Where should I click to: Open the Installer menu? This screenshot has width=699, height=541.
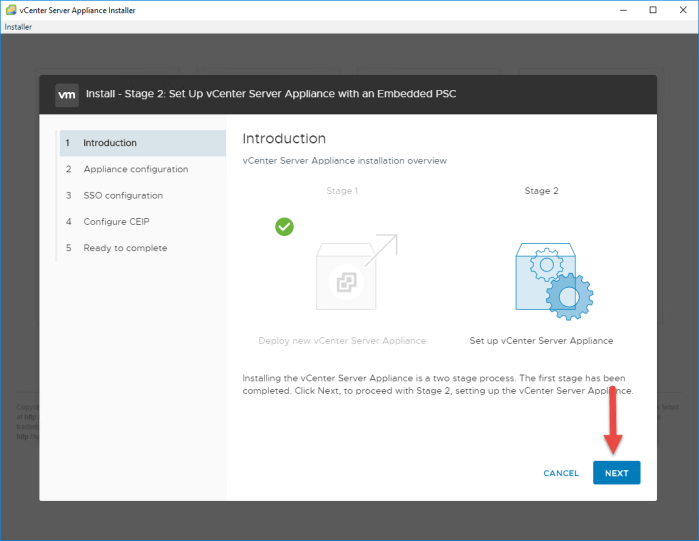click(x=18, y=27)
